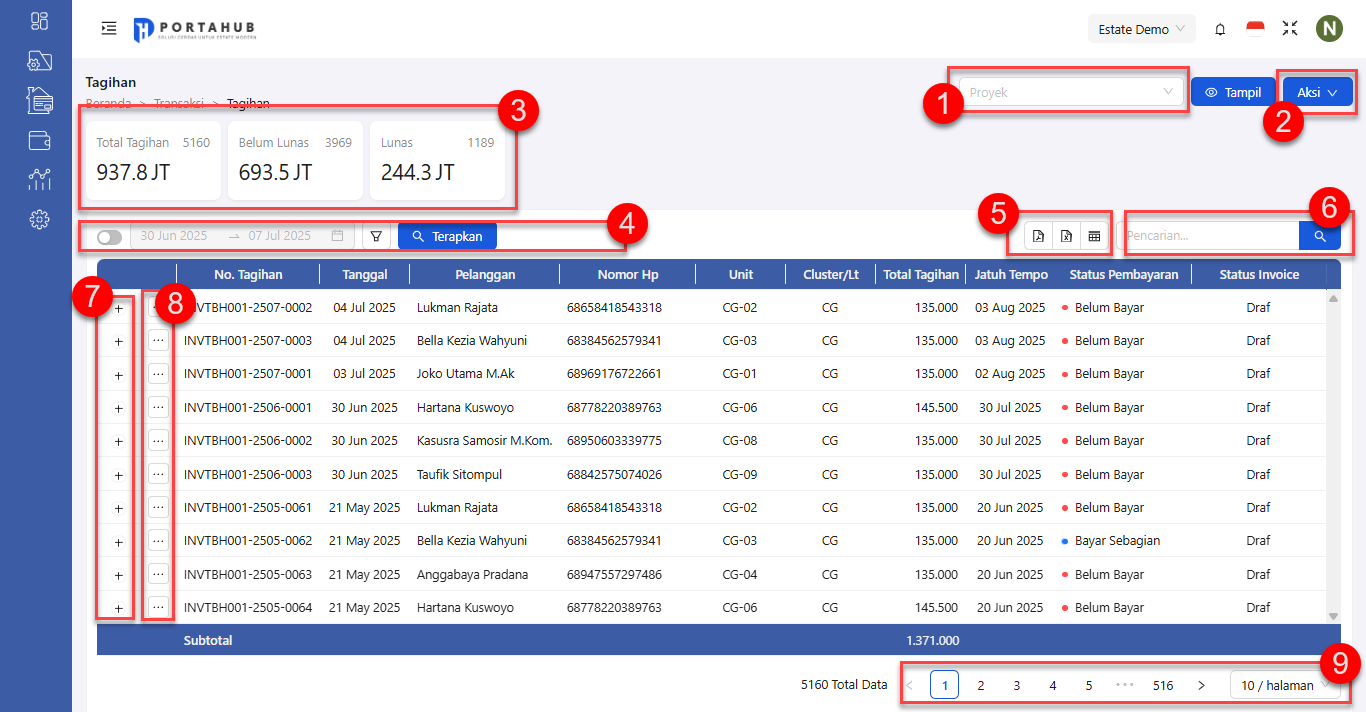This screenshot has width=1366, height=712.
Task: Open notifications bell
Action: 1220,29
